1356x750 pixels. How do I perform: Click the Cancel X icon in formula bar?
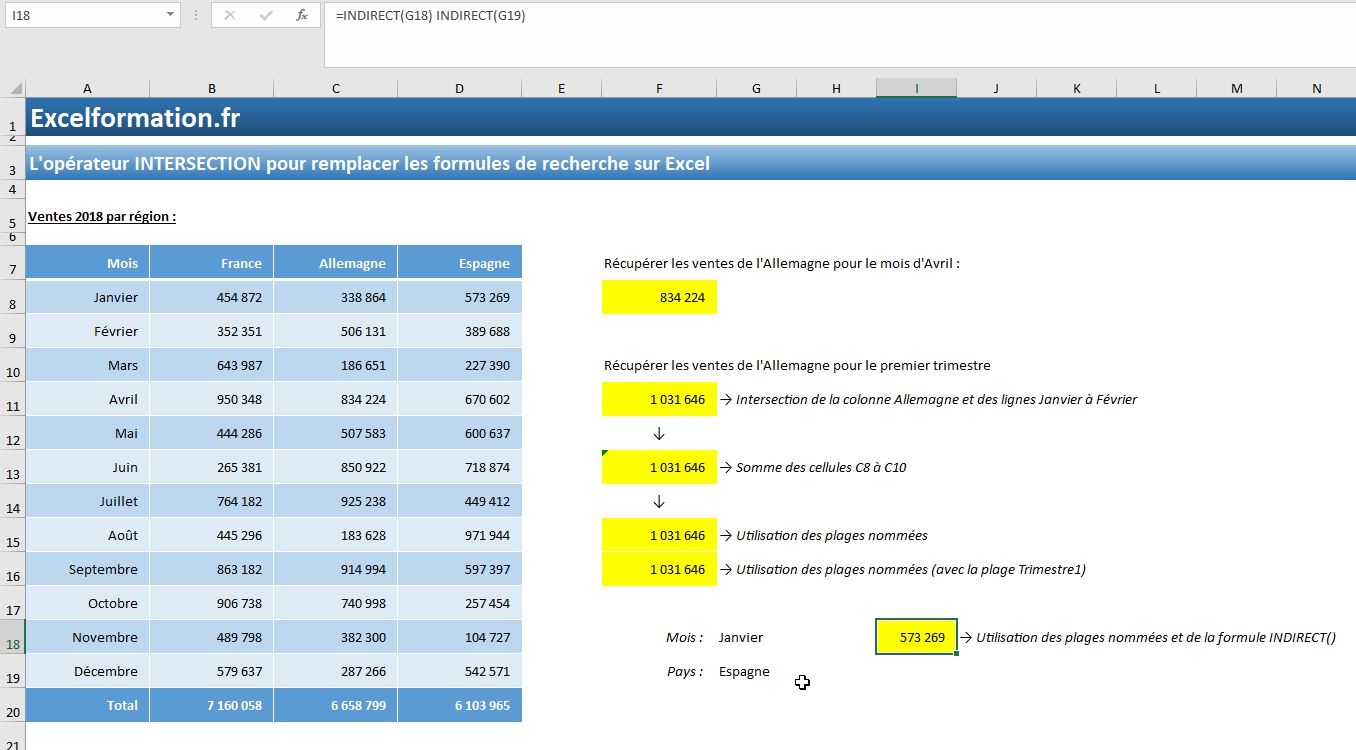point(230,16)
